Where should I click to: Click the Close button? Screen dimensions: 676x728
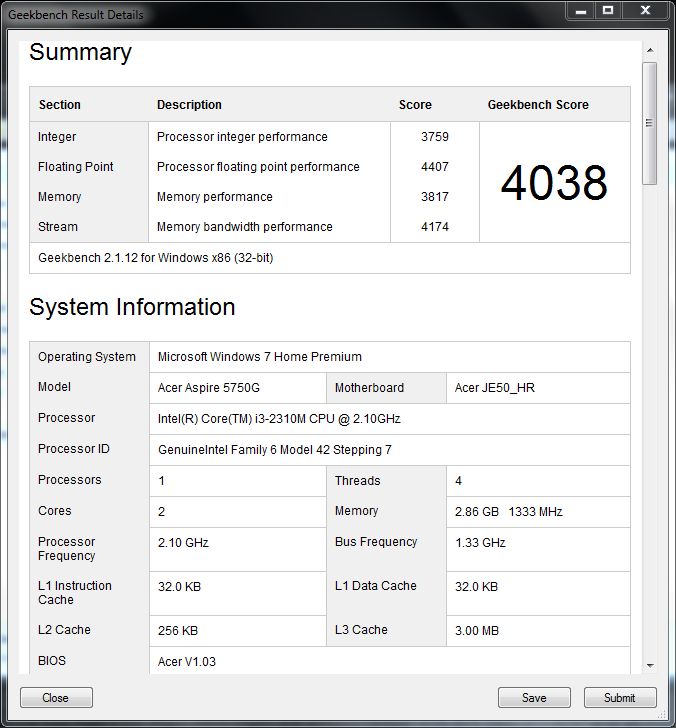[x=56, y=697]
